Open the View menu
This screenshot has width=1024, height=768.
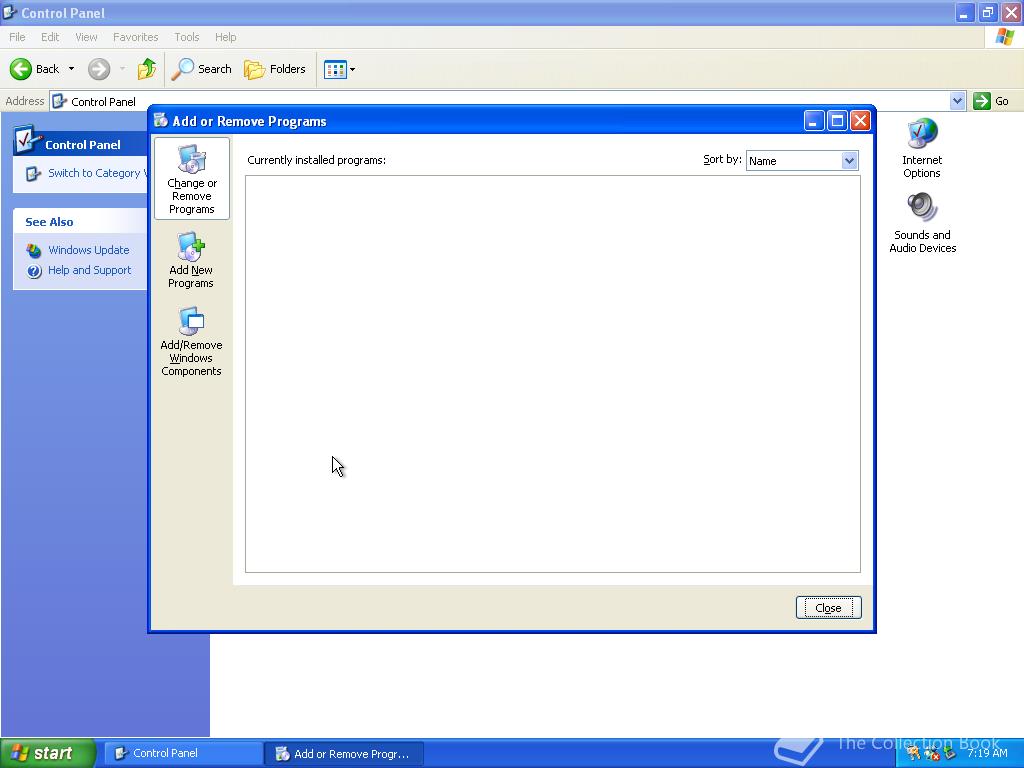tap(86, 37)
